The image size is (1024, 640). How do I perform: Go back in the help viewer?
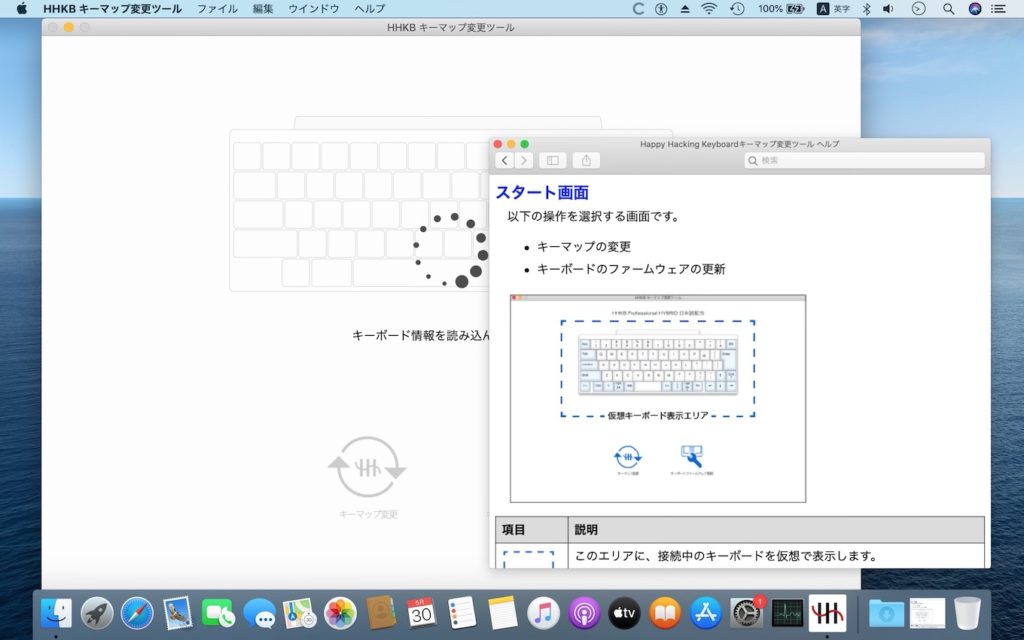point(504,160)
